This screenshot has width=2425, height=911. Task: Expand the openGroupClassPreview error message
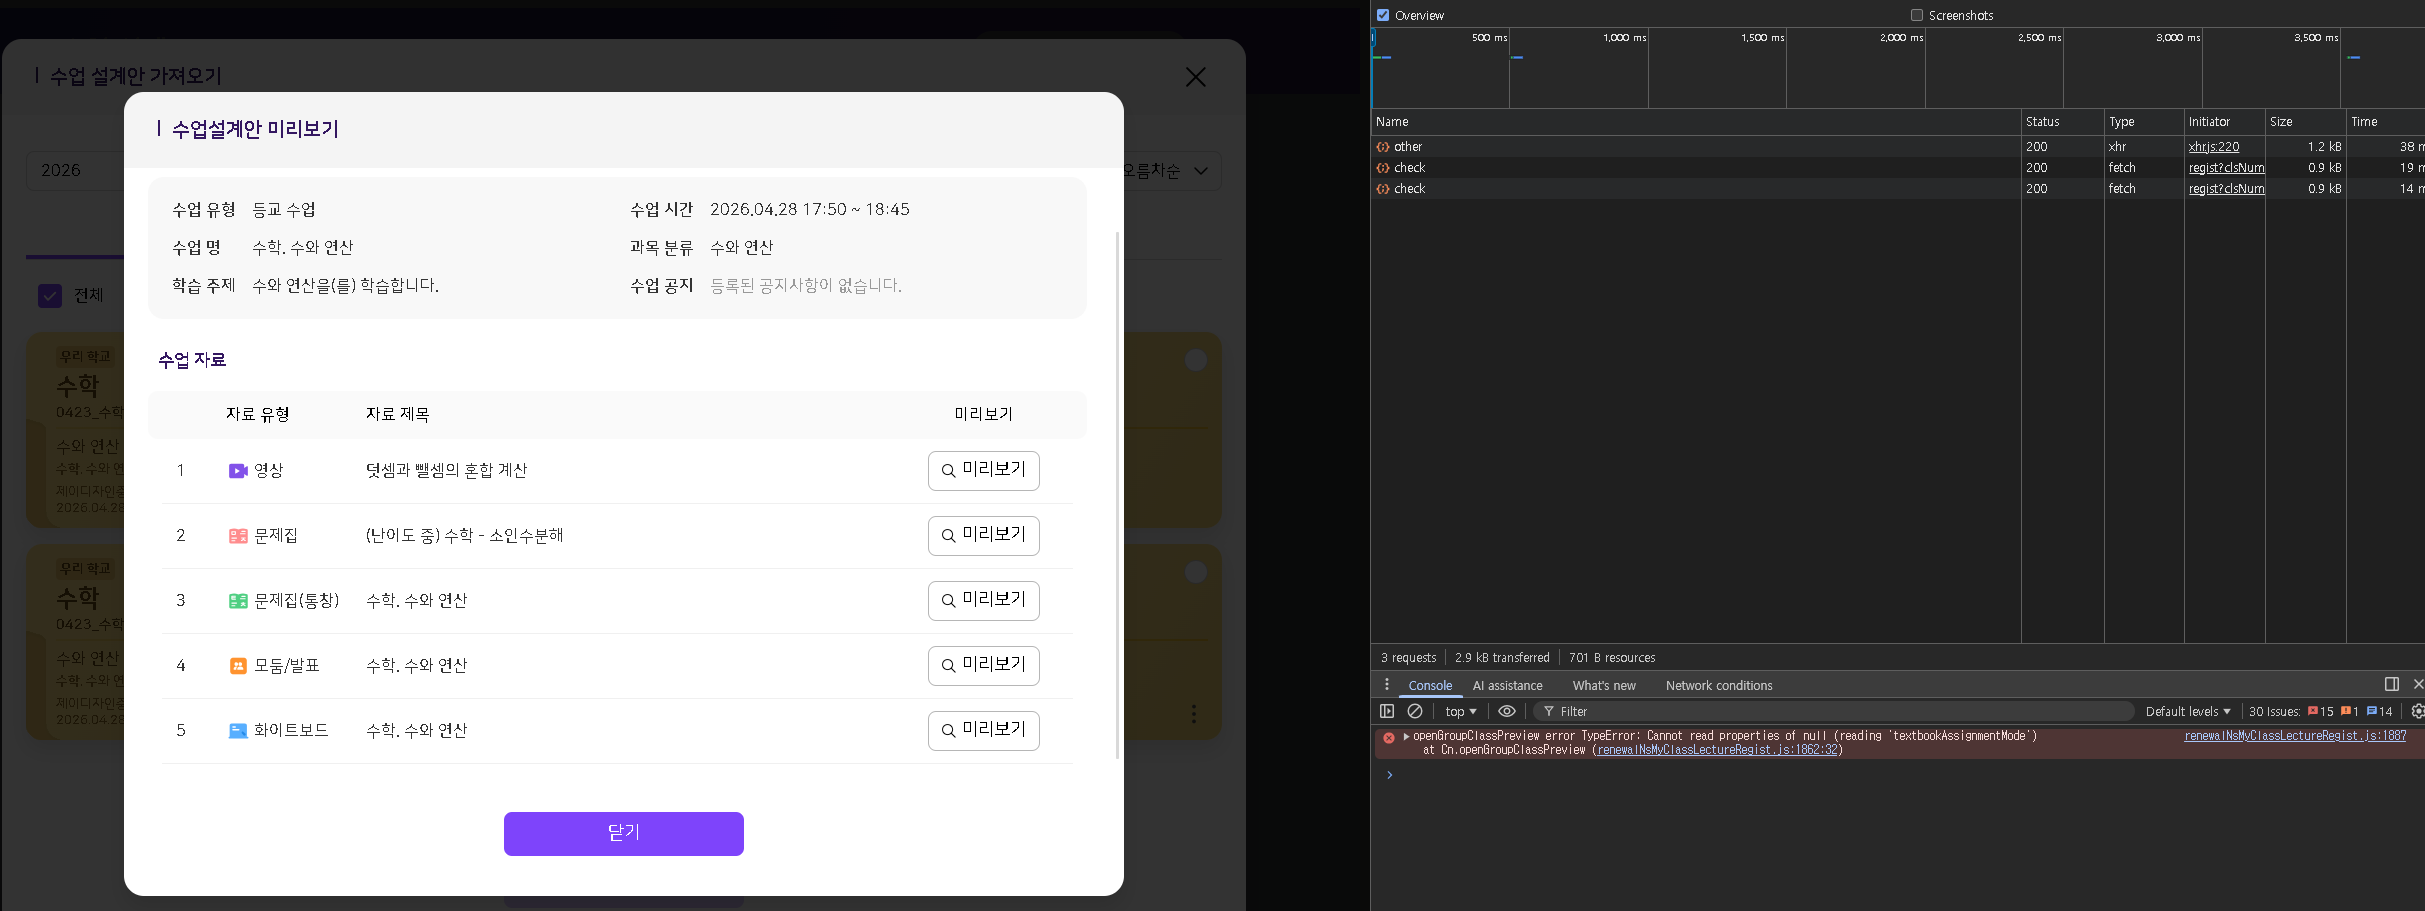click(1406, 736)
